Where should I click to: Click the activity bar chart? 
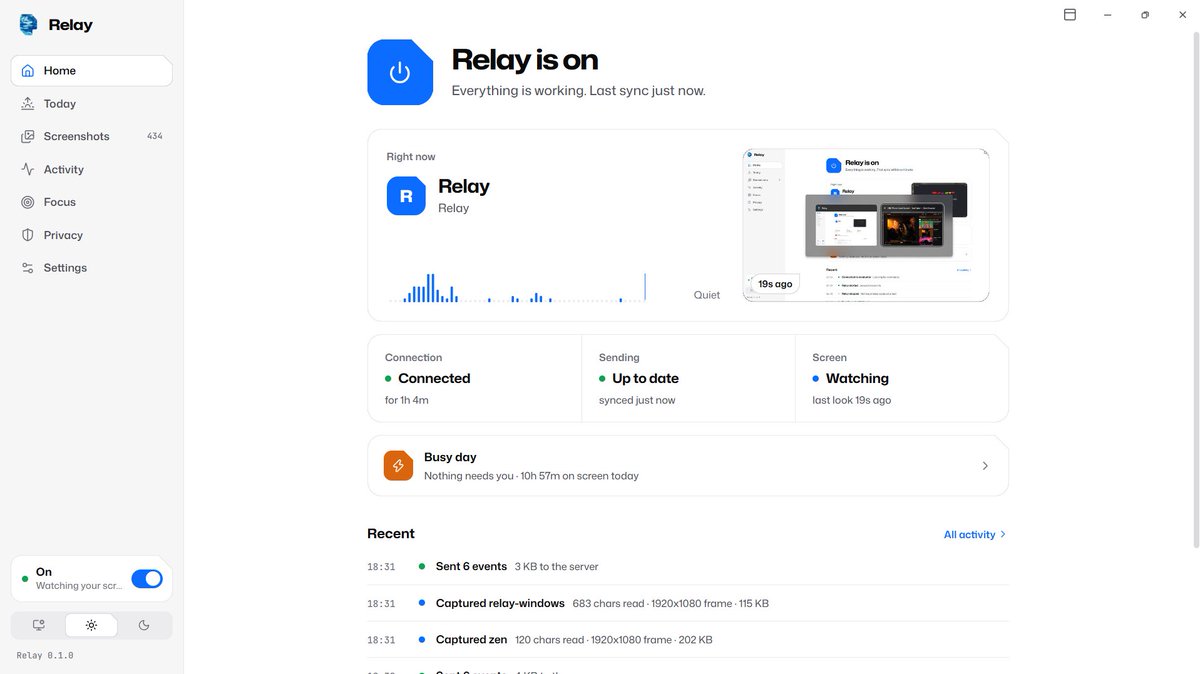pyautogui.click(x=518, y=288)
